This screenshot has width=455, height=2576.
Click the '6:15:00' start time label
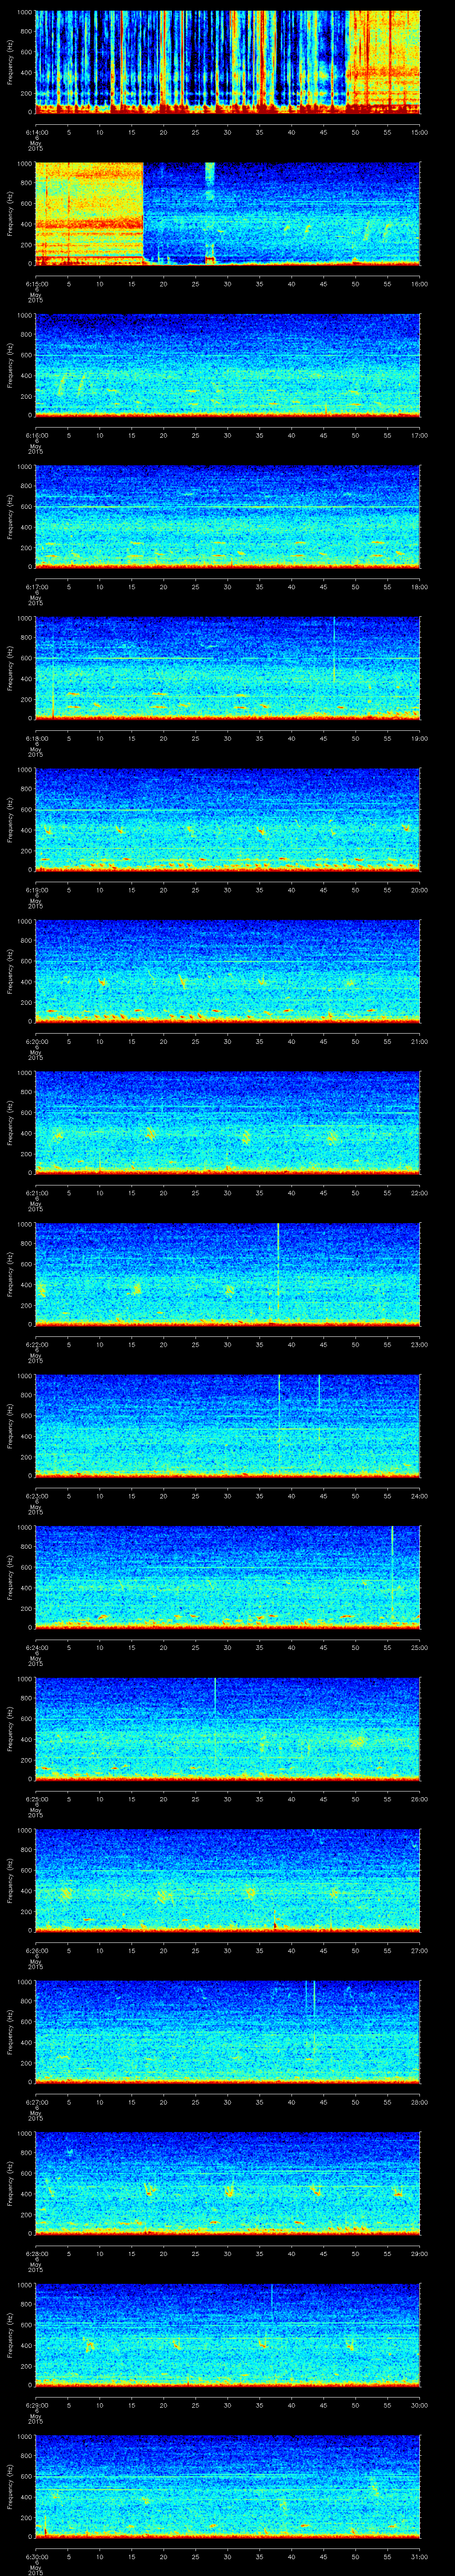coord(36,284)
